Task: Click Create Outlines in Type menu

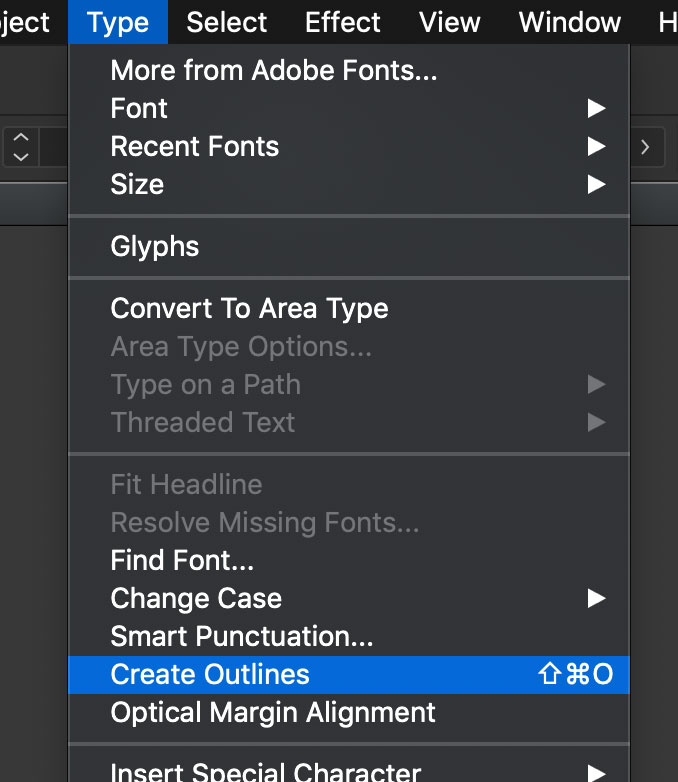Action: point(210,674)
